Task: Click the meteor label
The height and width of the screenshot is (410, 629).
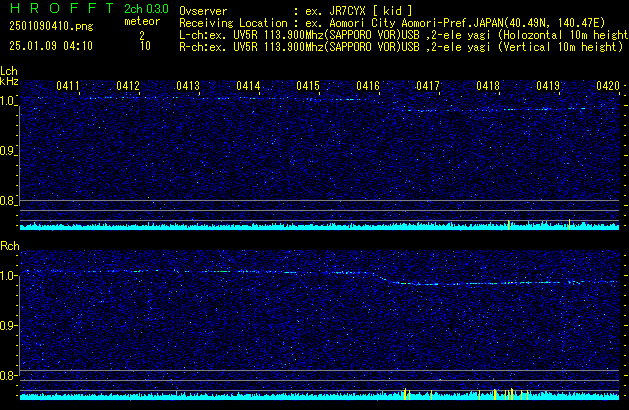Action: (x=142, y=21)
